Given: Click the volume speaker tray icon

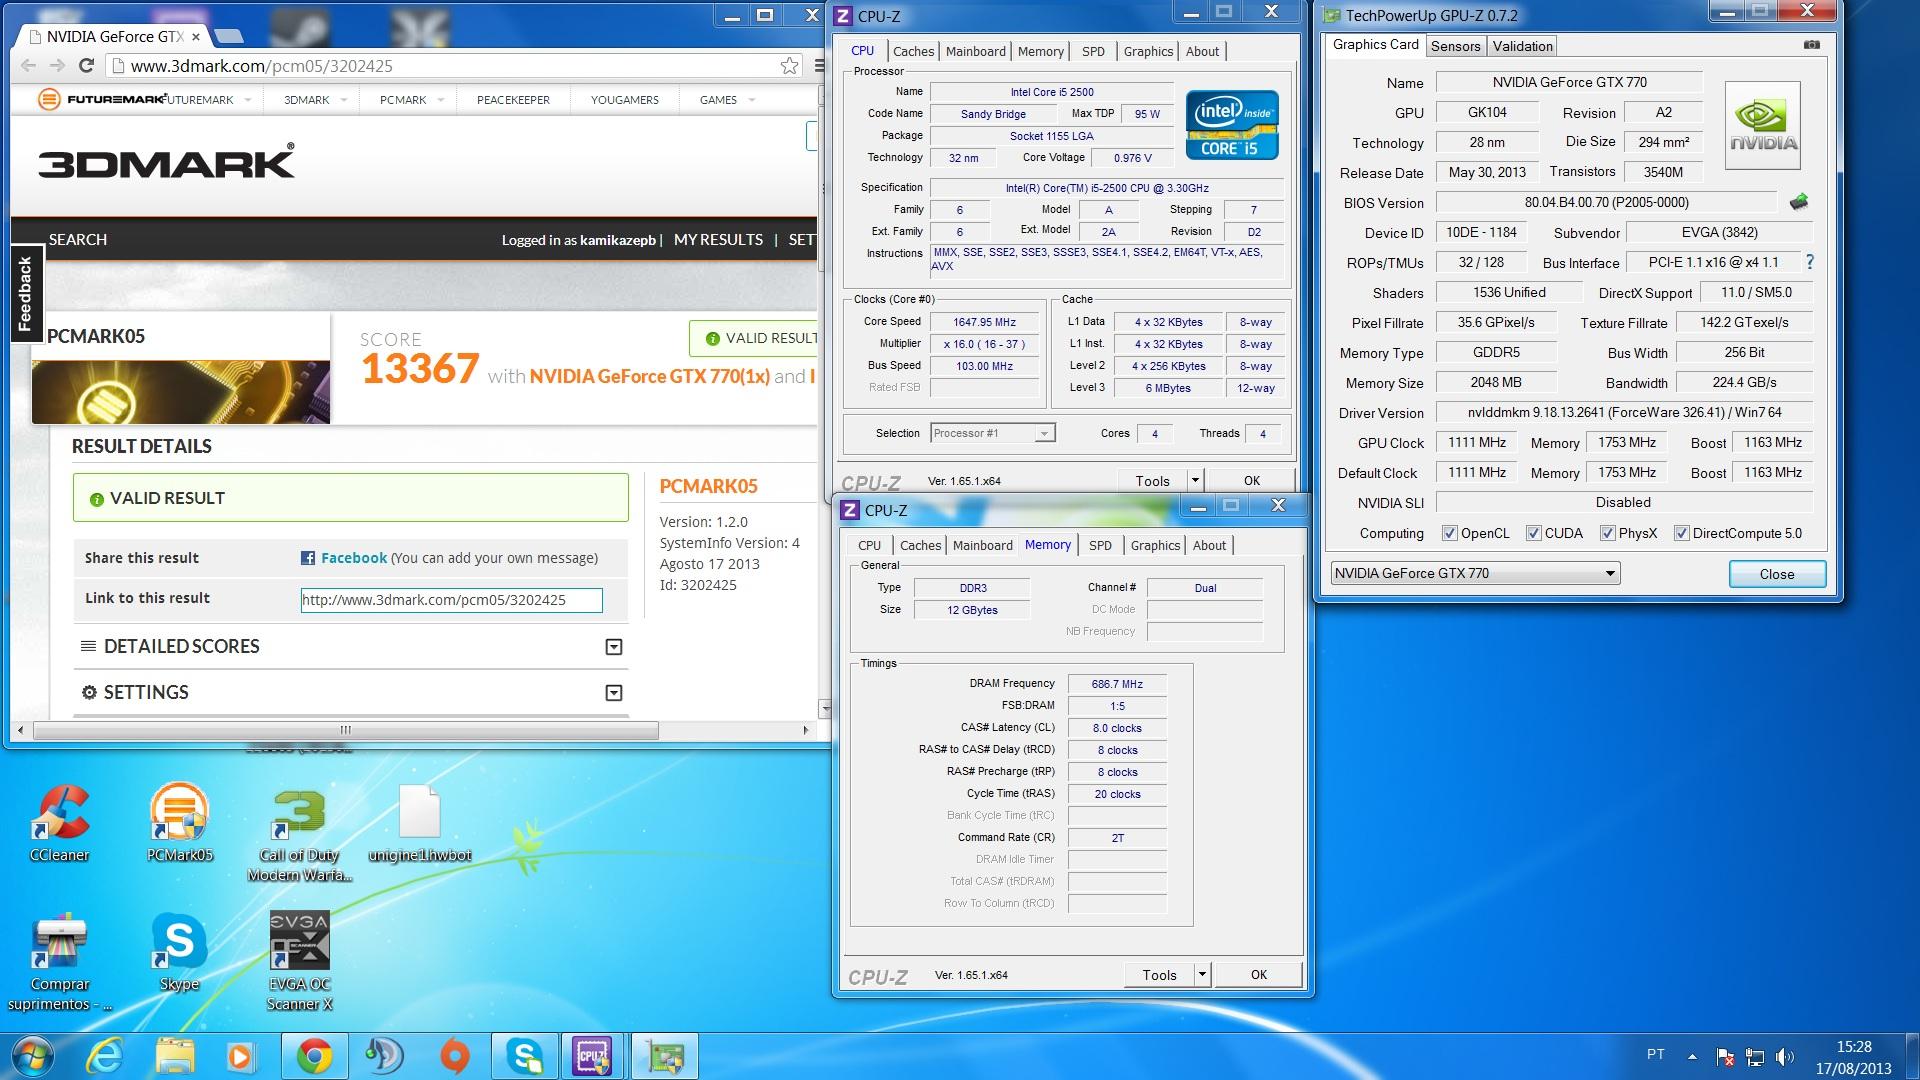Looking at the screenshot, I should [1784, 1056].
